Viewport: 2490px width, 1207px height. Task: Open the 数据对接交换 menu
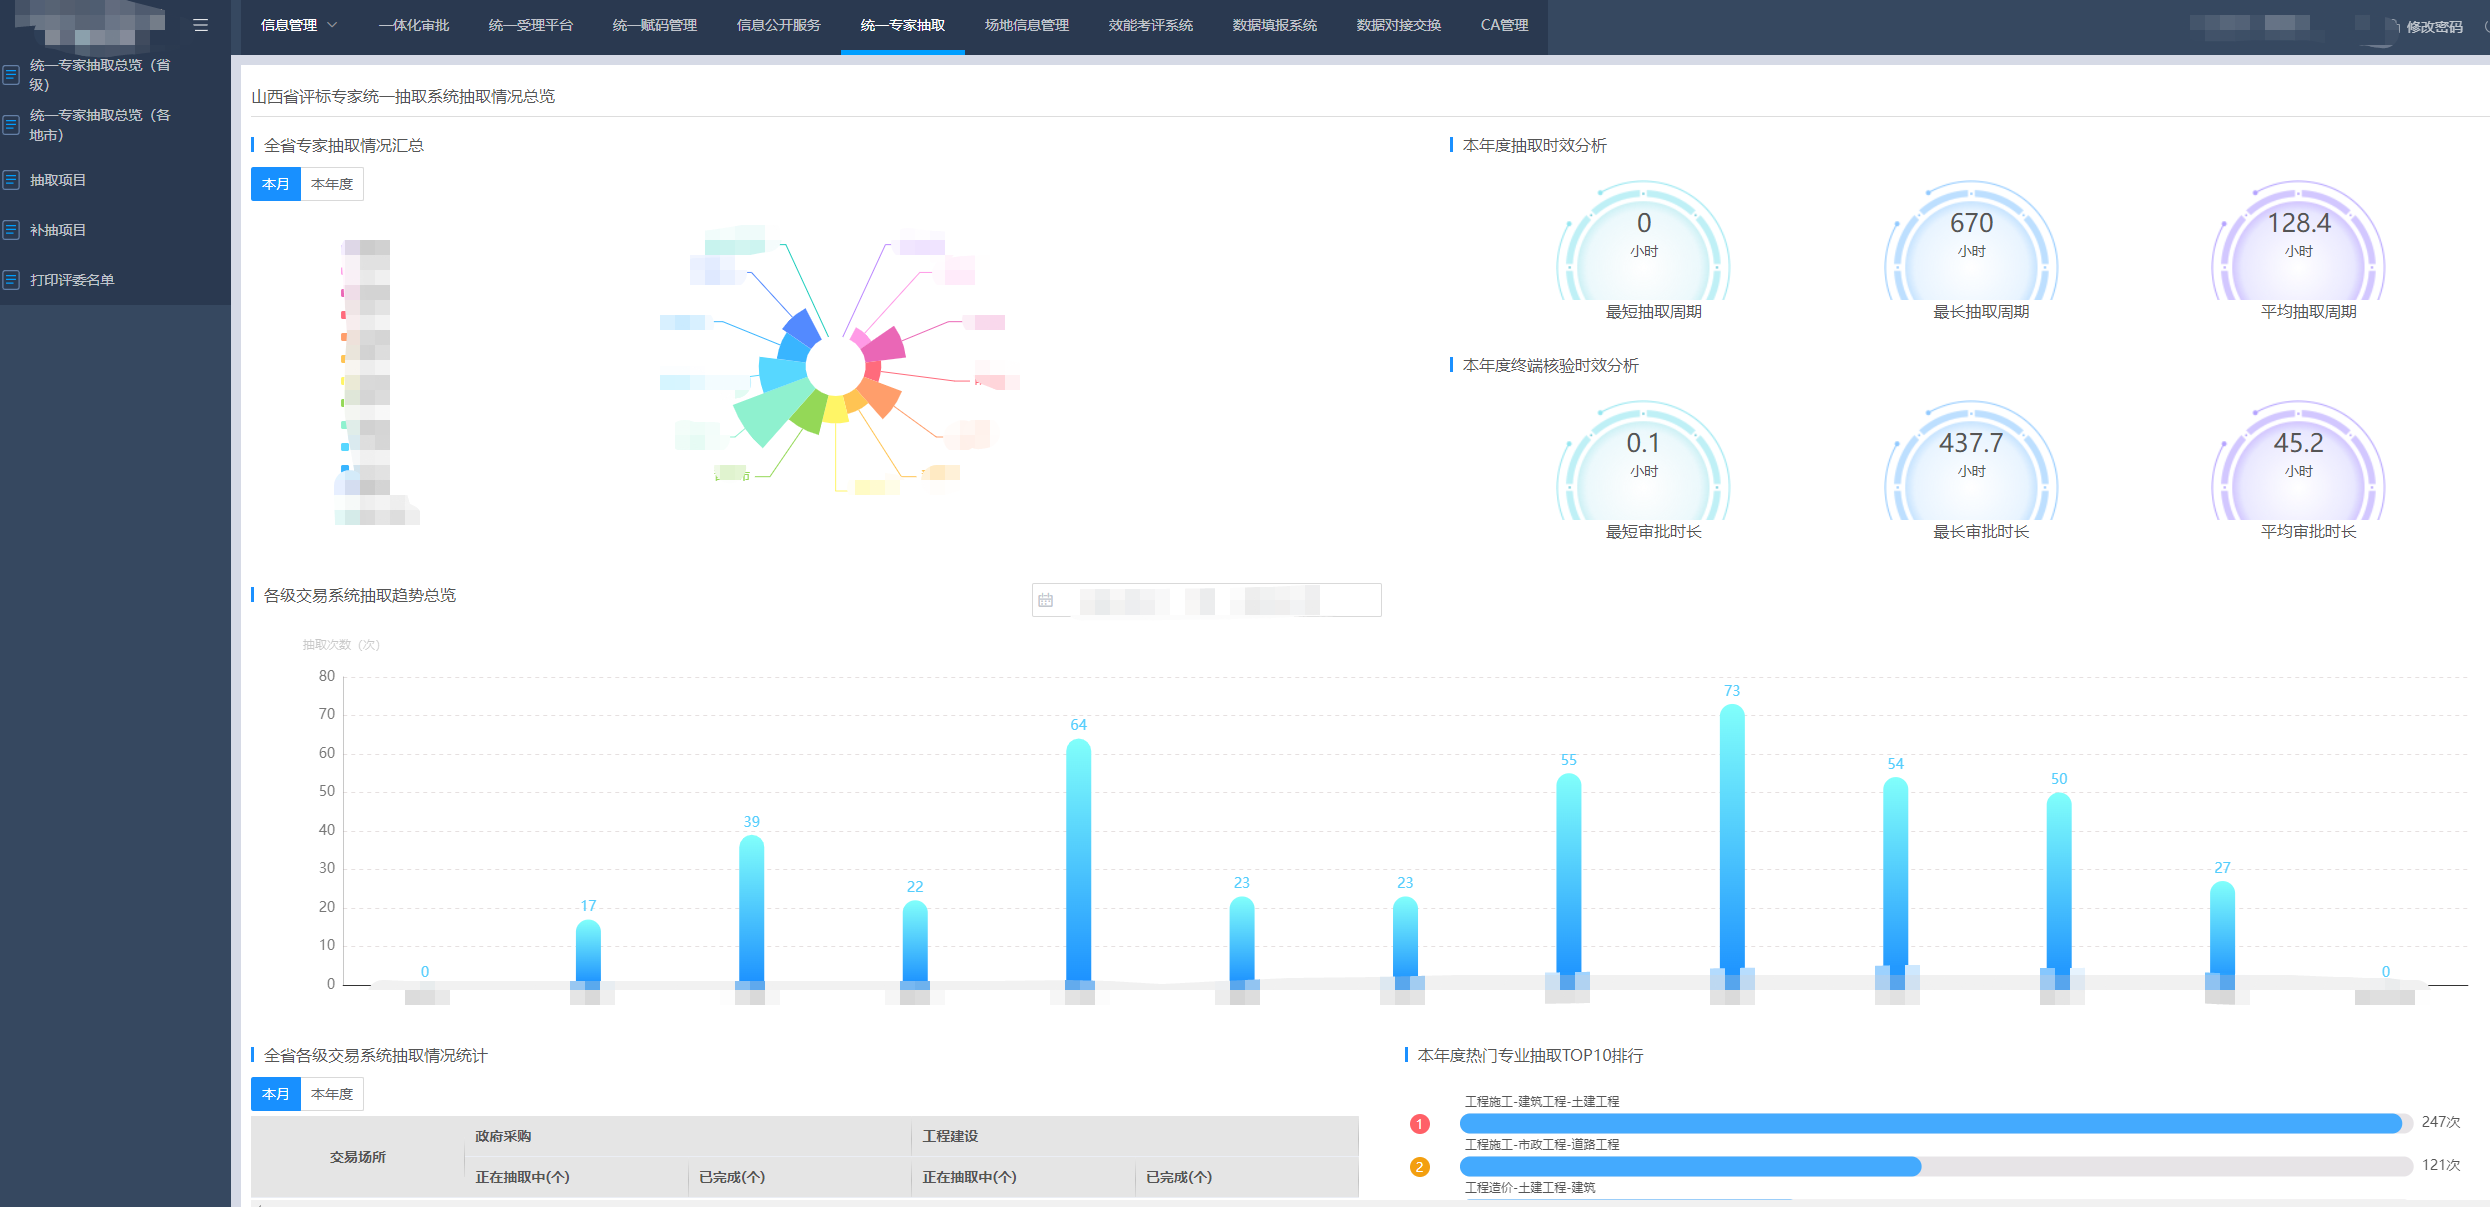(1399, 25)
